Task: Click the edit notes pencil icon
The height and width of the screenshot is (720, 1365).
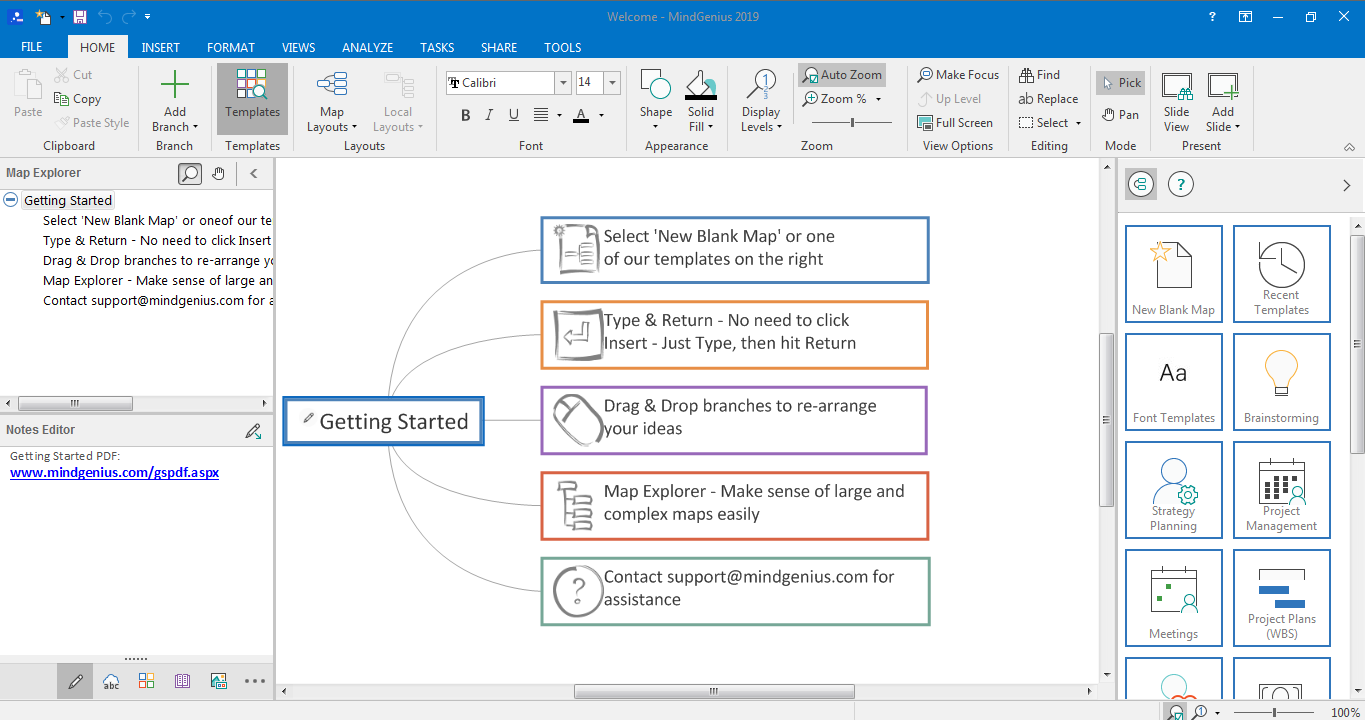Action: click(253, 431)
